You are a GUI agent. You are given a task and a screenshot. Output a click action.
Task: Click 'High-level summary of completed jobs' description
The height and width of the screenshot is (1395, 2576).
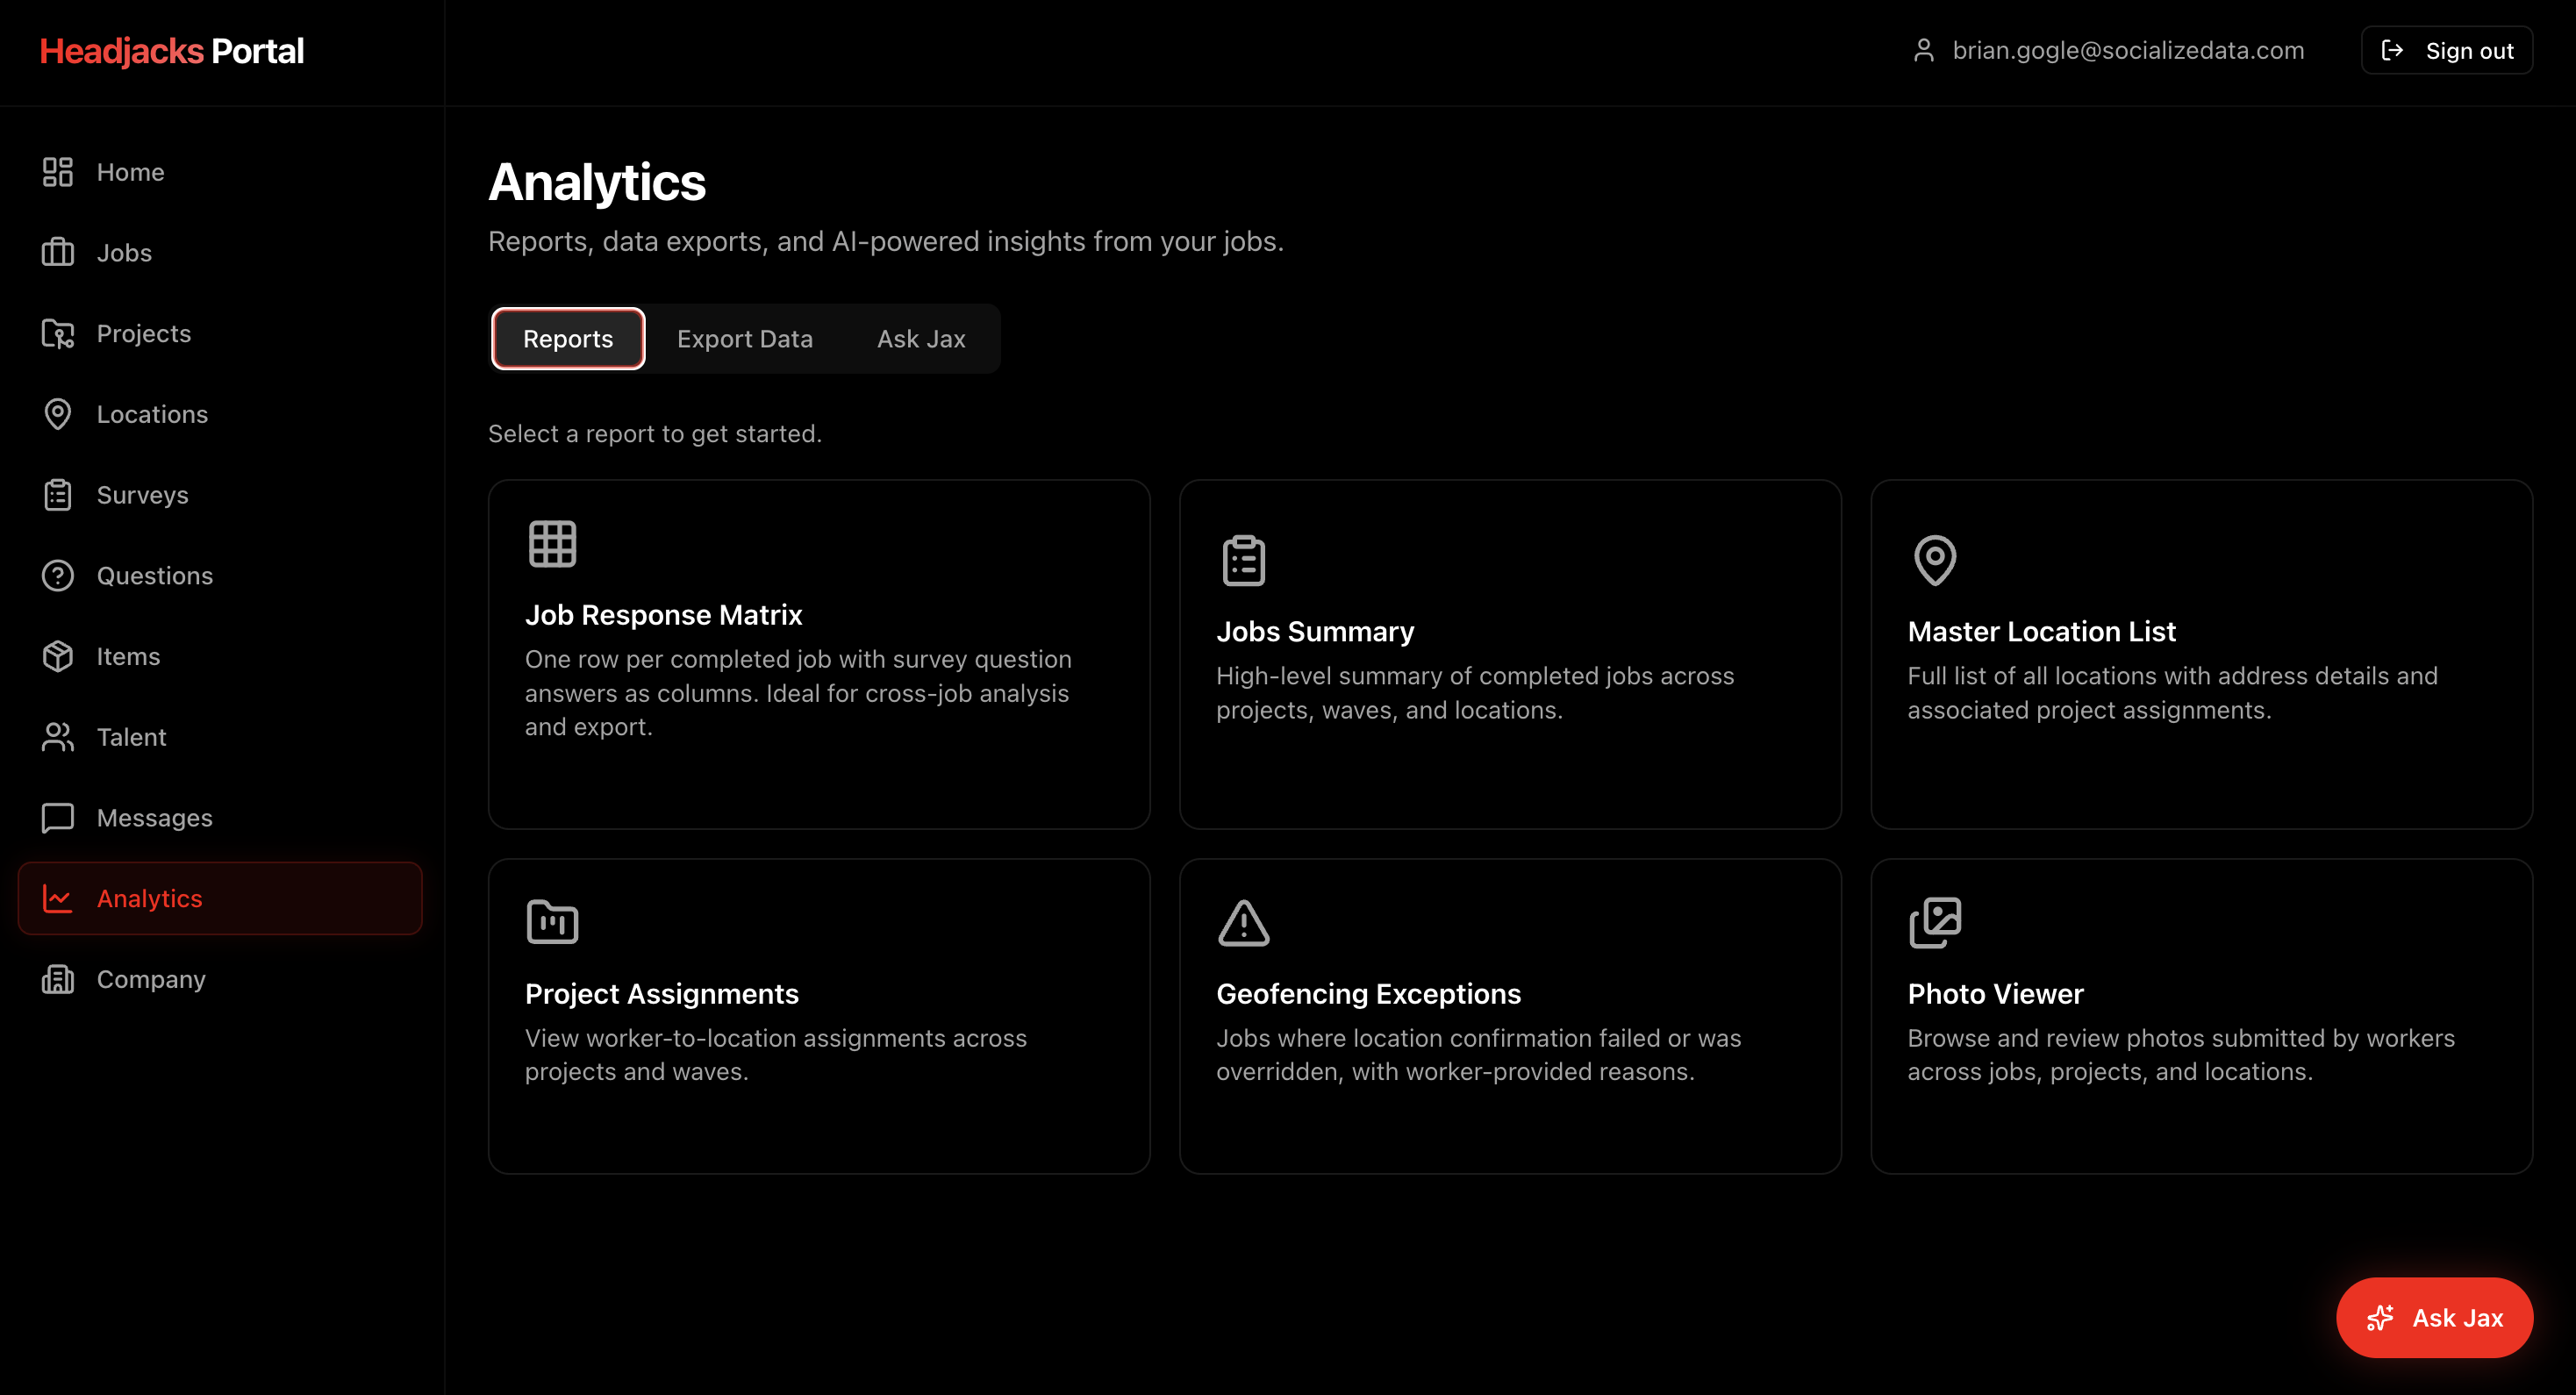1475,693
